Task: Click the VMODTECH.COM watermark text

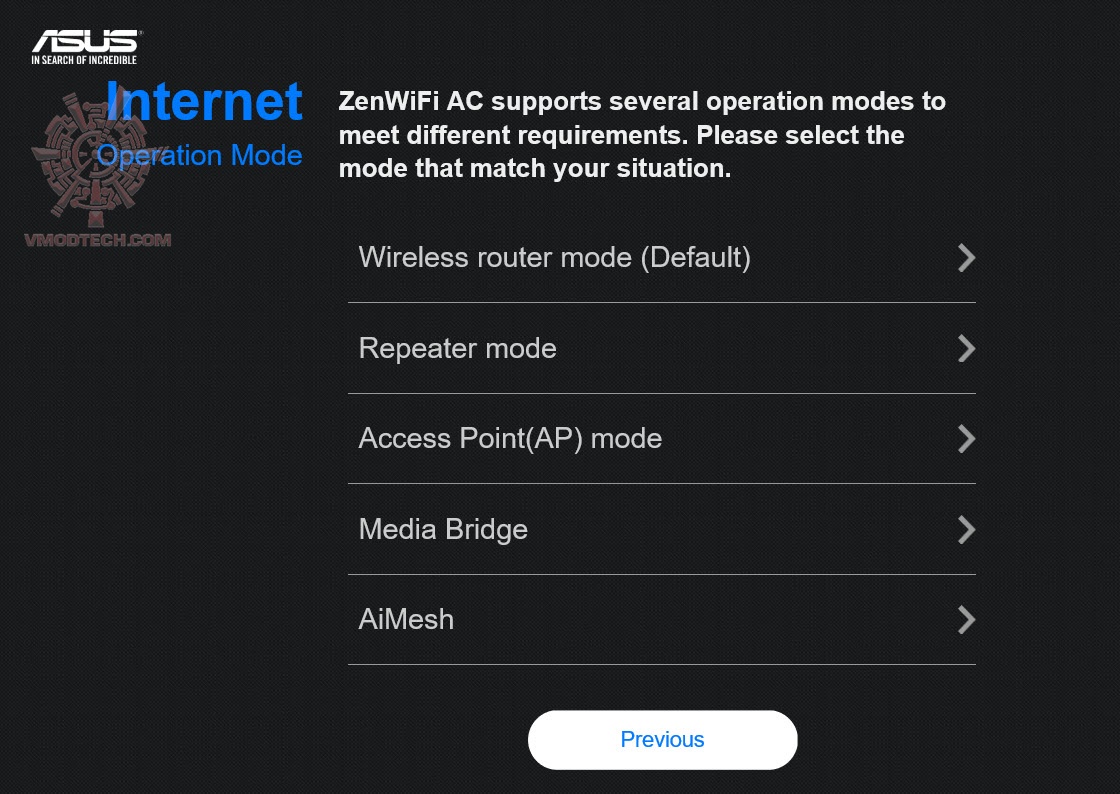Action: pyautogui.click(x=100, y=240)
